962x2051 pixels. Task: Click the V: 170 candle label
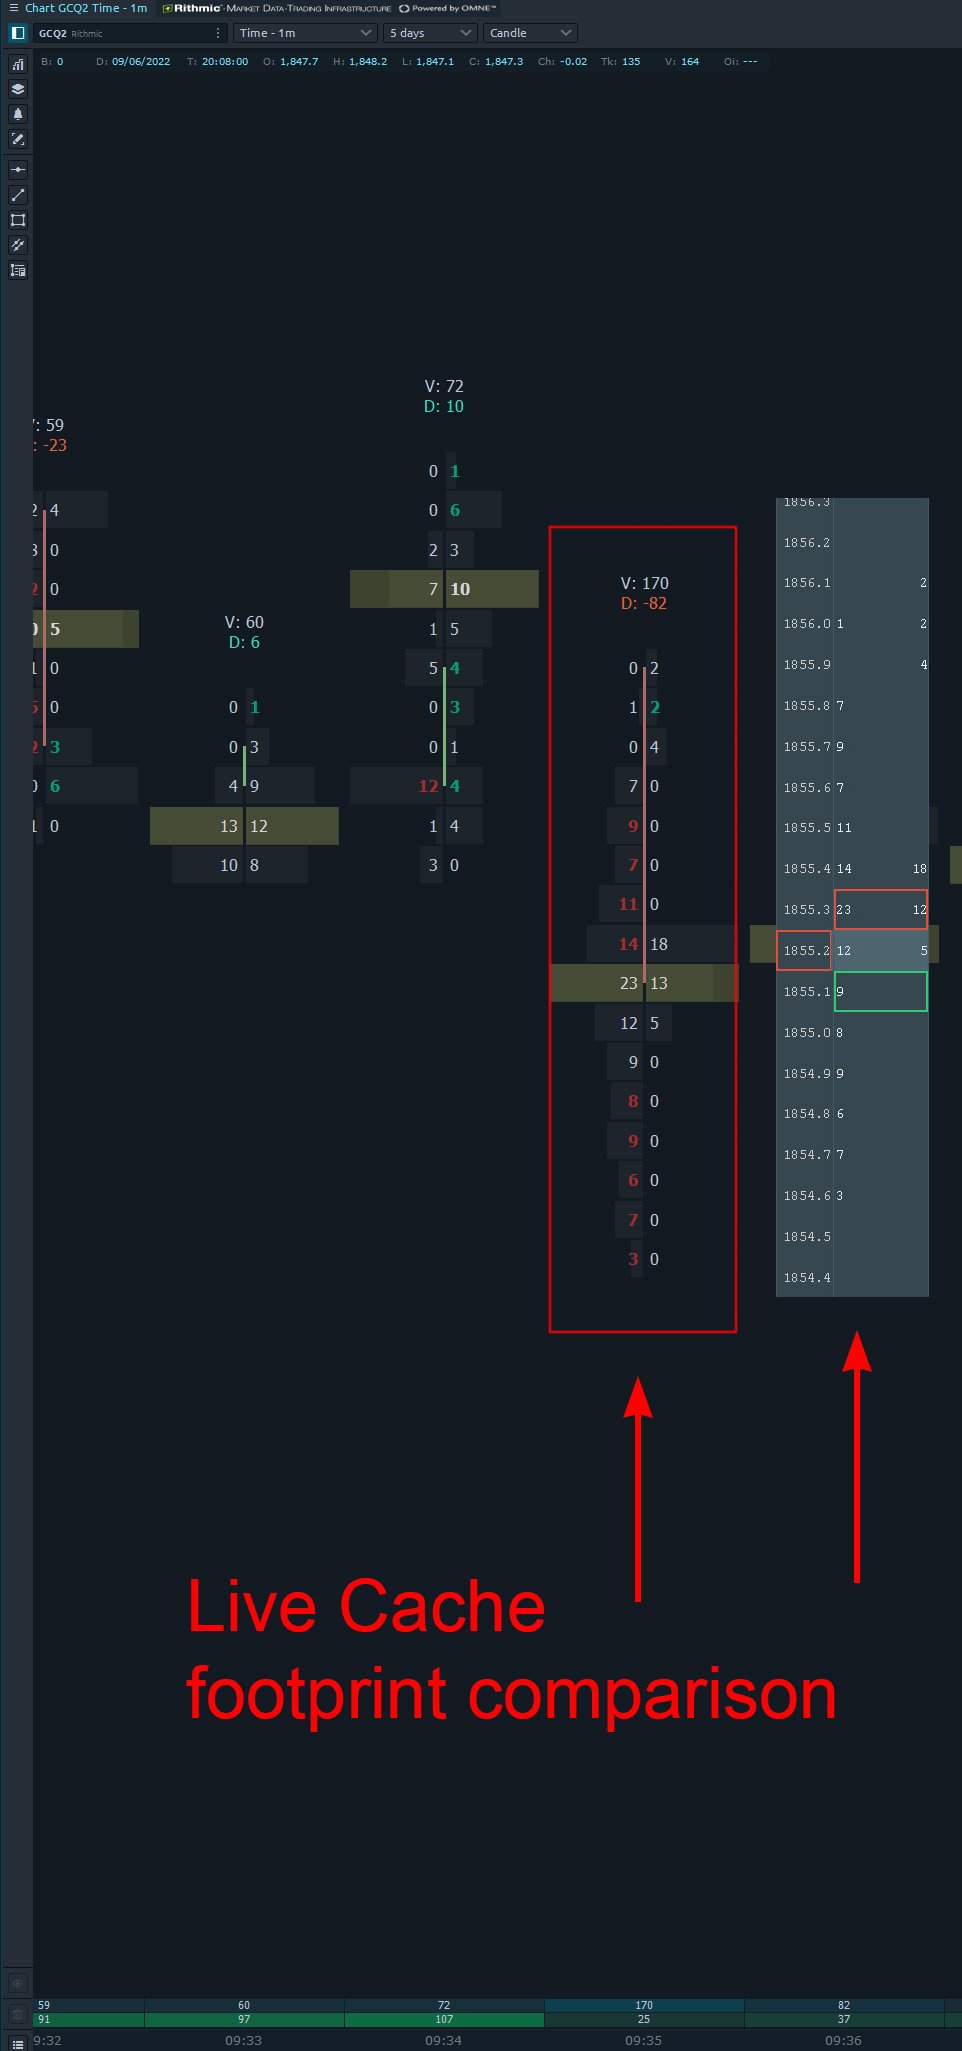pyautogui.click(x=644, y=583)
